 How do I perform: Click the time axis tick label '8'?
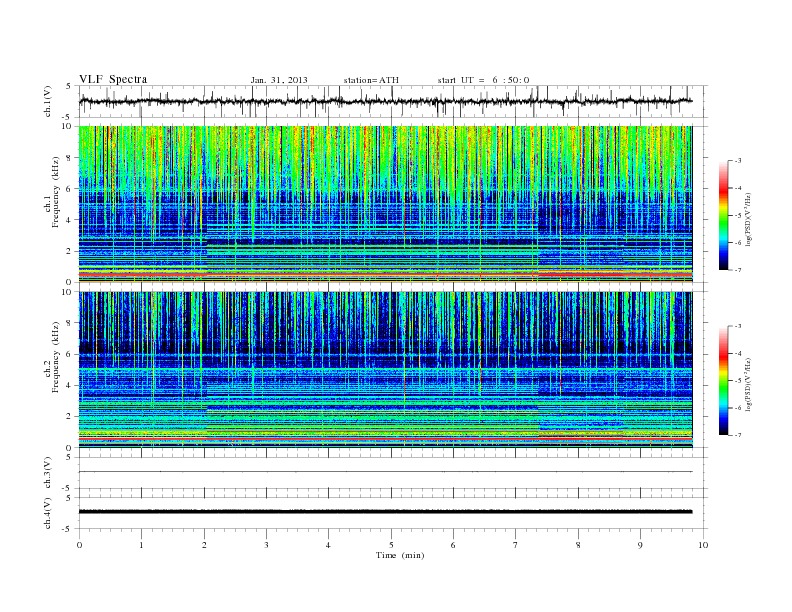(578, 545)
